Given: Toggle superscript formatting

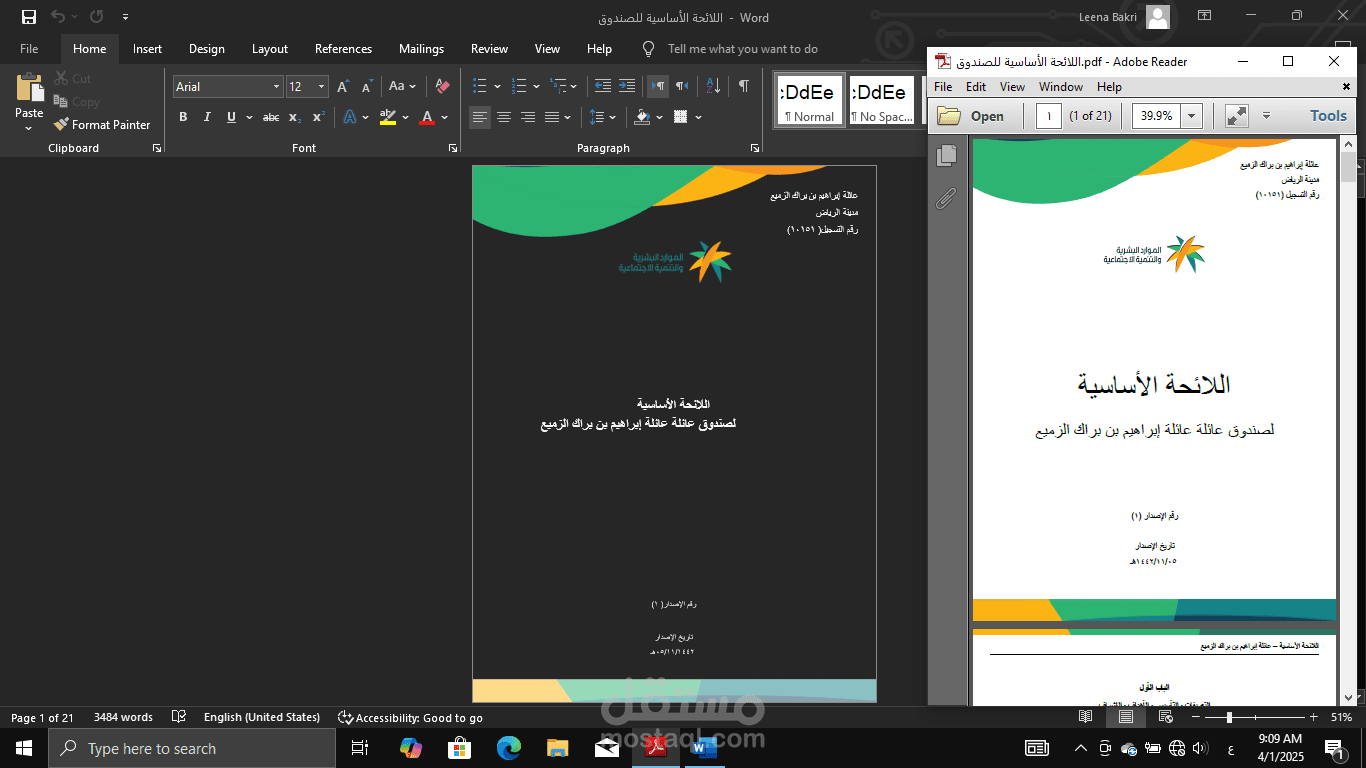Looking at the screenshot, I should point(317,117).
